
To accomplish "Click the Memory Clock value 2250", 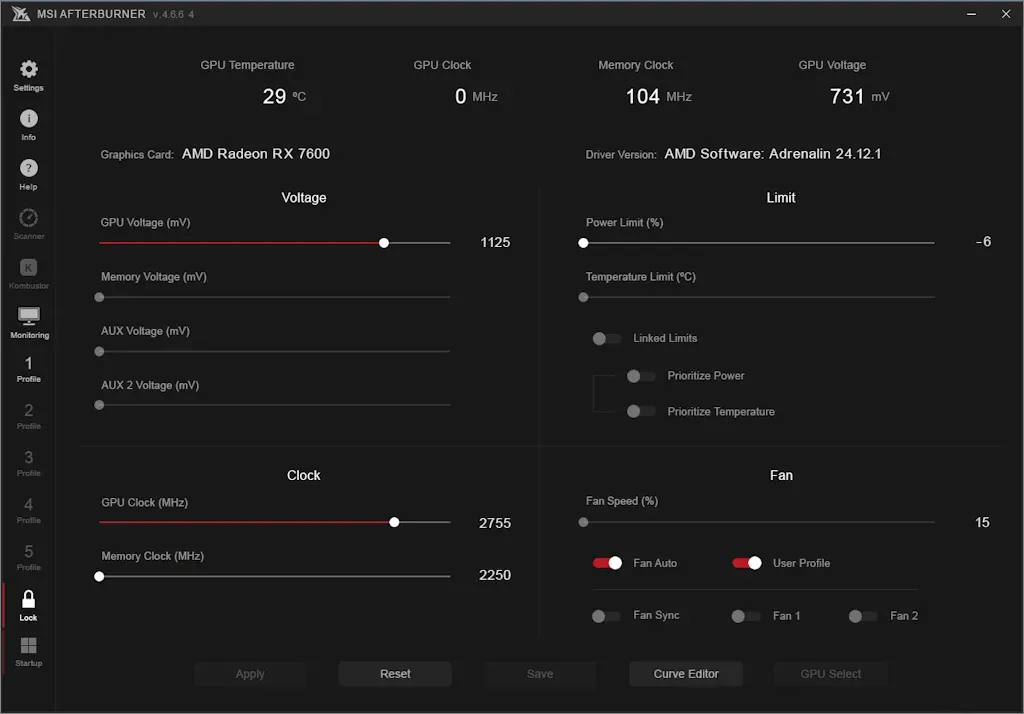I will point(495,576).
